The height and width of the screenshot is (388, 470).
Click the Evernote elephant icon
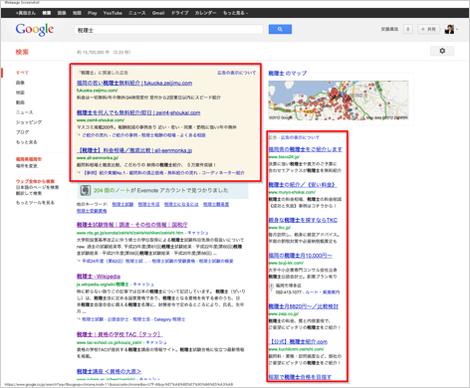click(86, 190)
